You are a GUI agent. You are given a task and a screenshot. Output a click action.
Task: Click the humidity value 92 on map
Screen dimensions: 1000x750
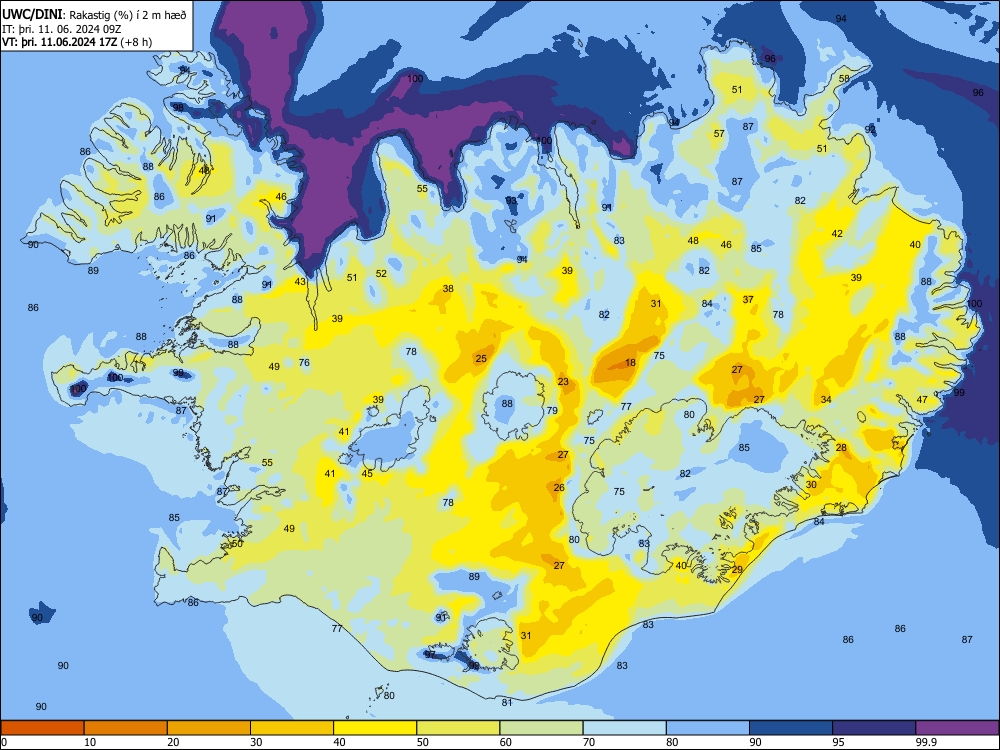point(871,129)
